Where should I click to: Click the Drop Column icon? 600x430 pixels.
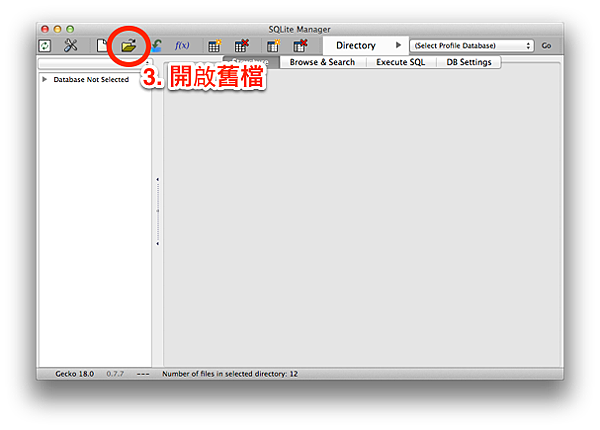coord(300,46)
